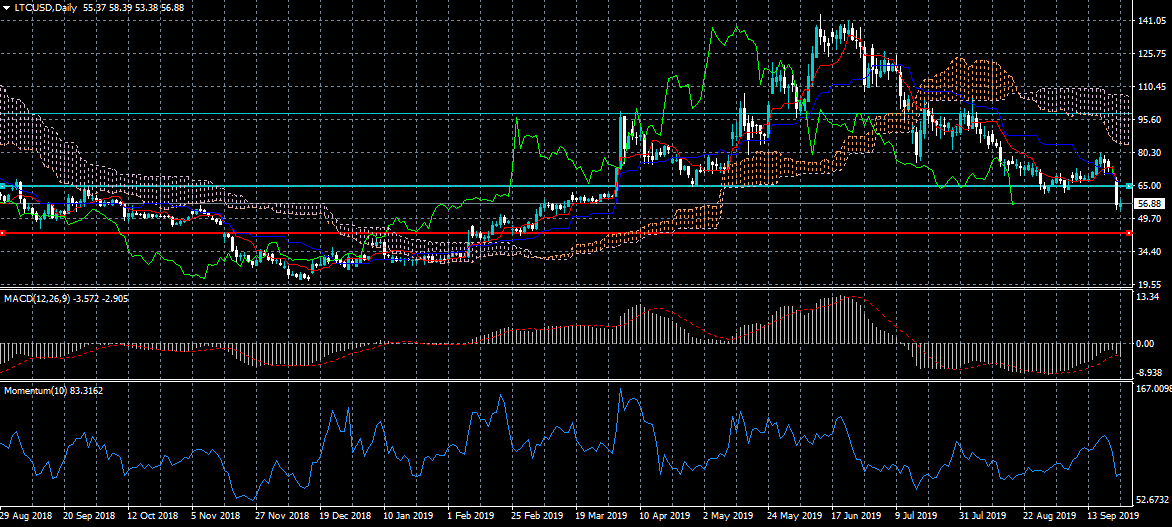Click the 25 Feb 2019 date label
The width and height of the screenshot is (1172, 527).
click(x=537, y=516)
